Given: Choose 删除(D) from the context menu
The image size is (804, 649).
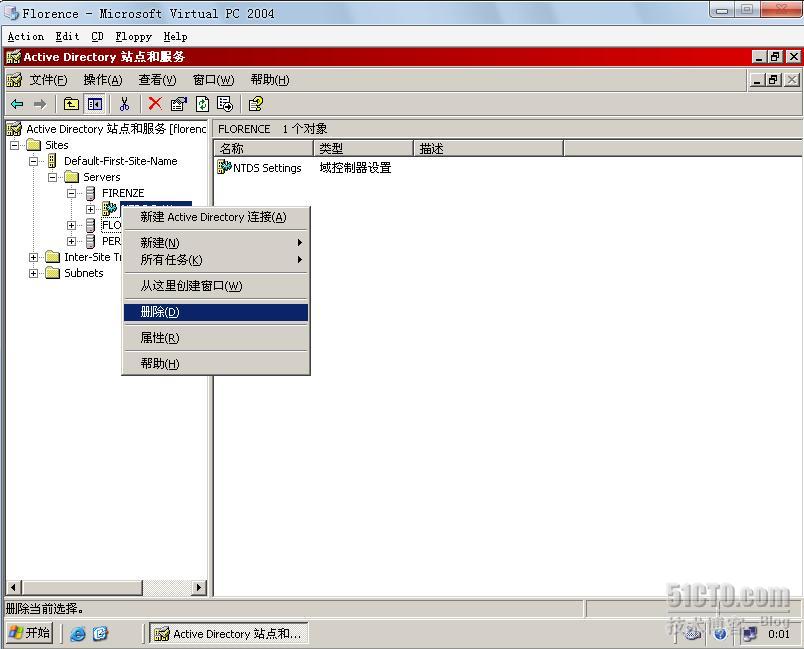Looking at the screenshot, I should [216, 312].
